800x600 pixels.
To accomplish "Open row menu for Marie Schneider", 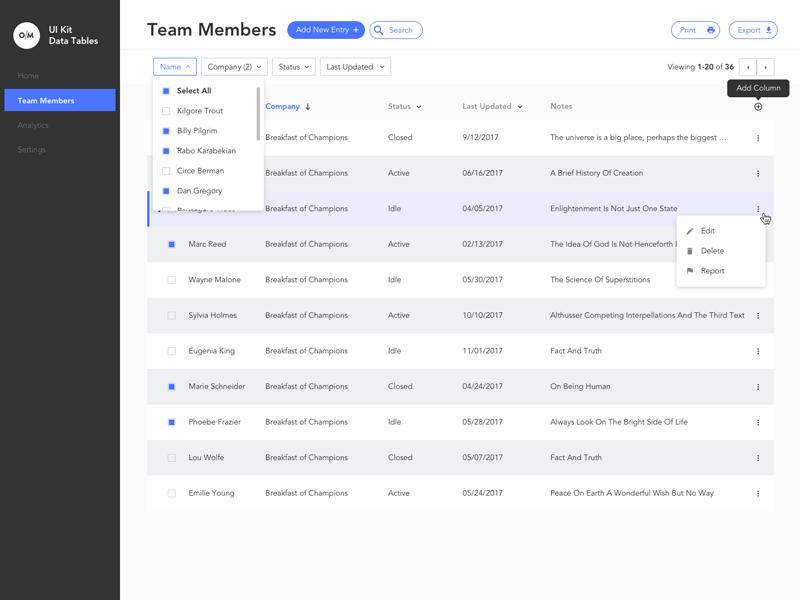I will [758, 387].
